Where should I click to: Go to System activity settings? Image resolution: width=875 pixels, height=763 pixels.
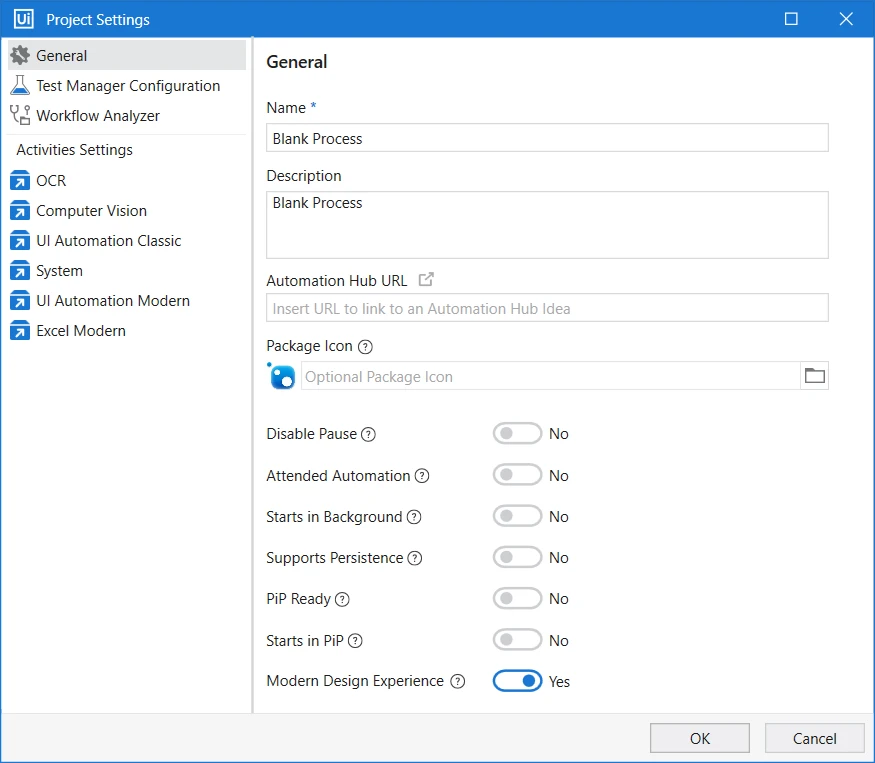(127, 271)
